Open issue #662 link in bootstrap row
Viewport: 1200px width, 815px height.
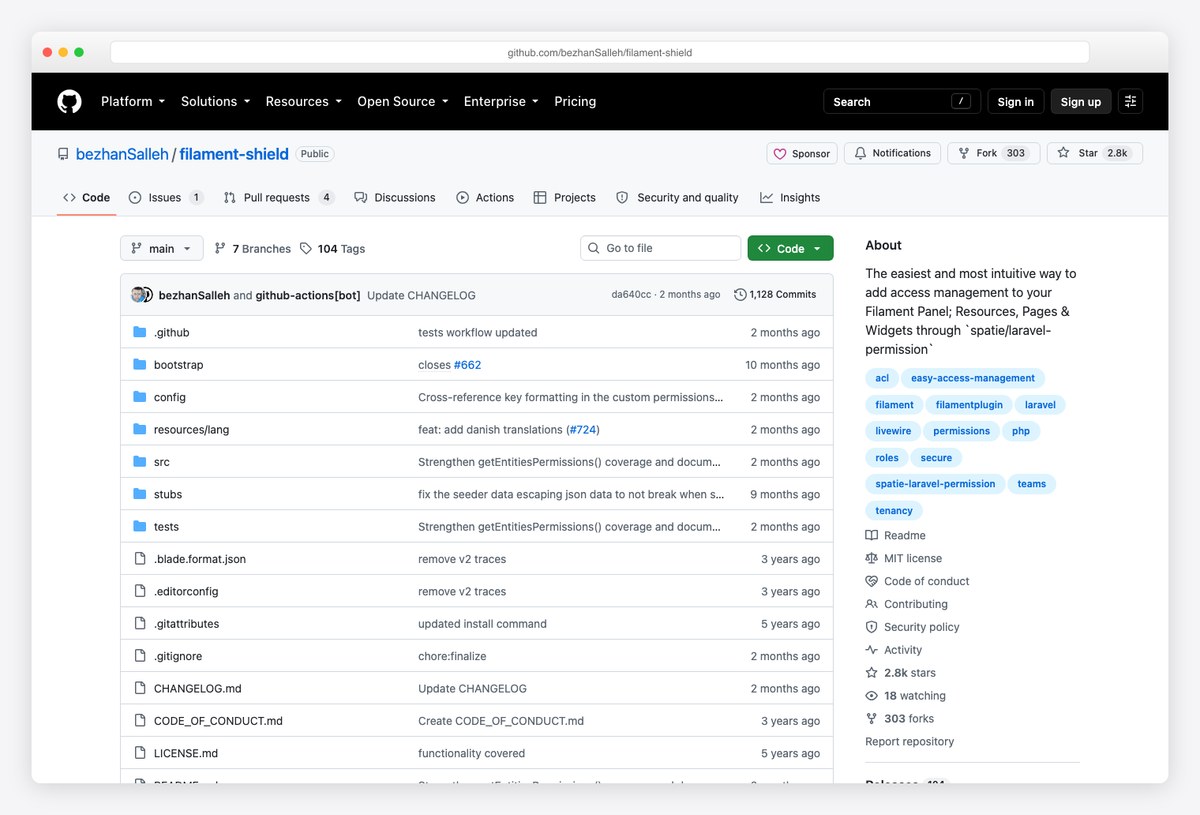(467, 365)
